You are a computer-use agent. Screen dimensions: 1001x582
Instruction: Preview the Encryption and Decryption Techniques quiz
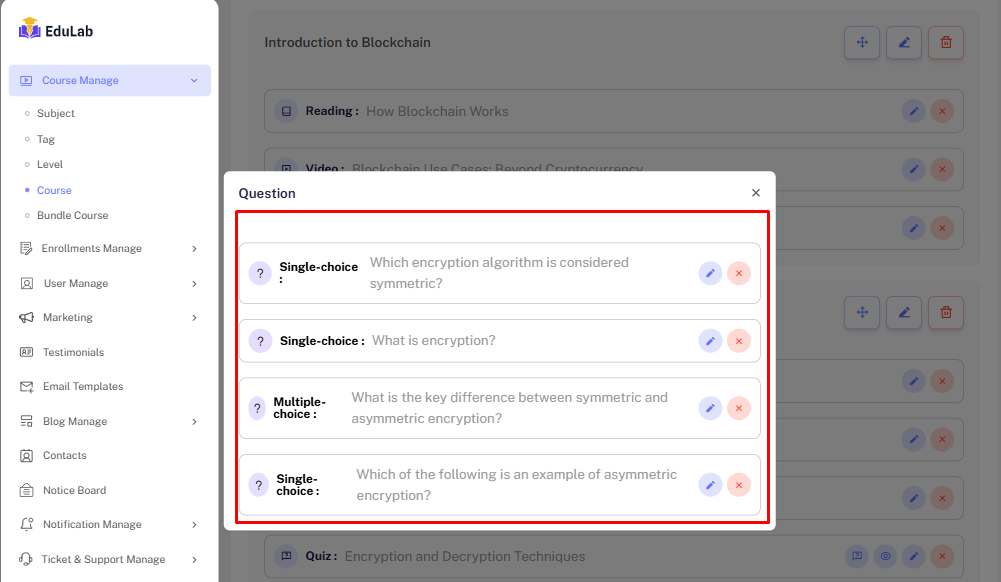[x=884, y=556]
